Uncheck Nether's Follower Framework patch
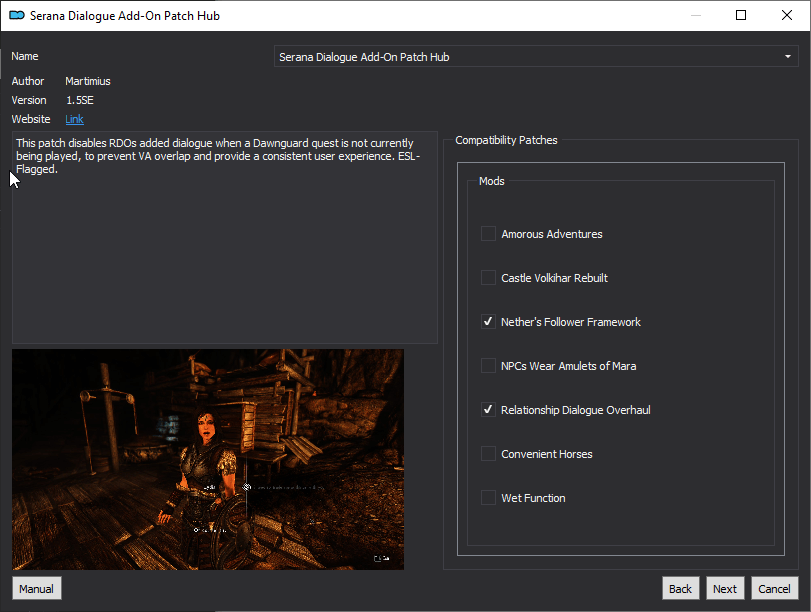Viewport: 811px width, 612px height. (x=488, y=322)
